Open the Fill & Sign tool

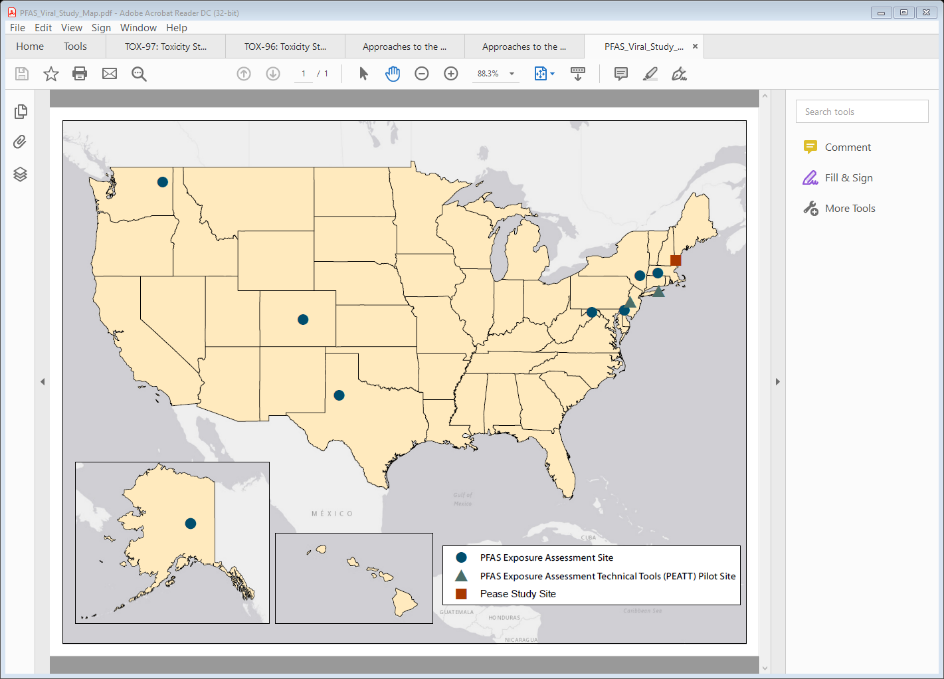848,178
